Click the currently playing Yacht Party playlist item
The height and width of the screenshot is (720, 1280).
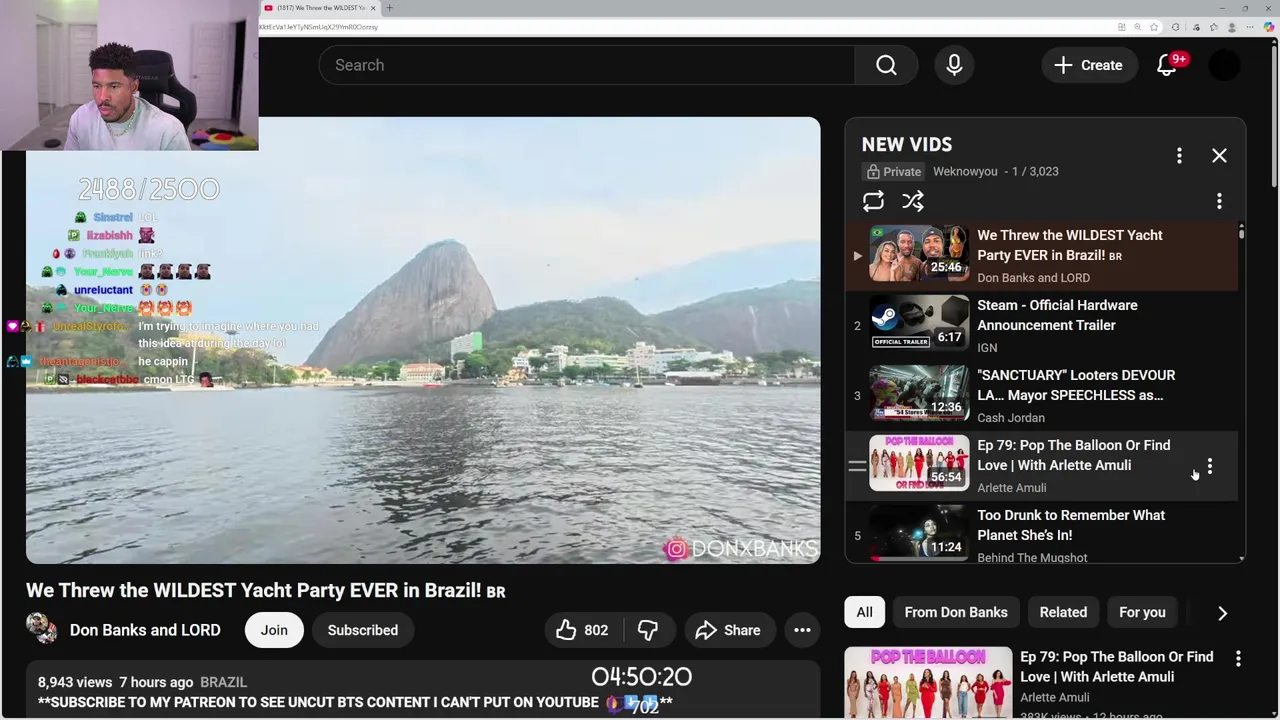pyautogui.click(x=1041, y=255)
